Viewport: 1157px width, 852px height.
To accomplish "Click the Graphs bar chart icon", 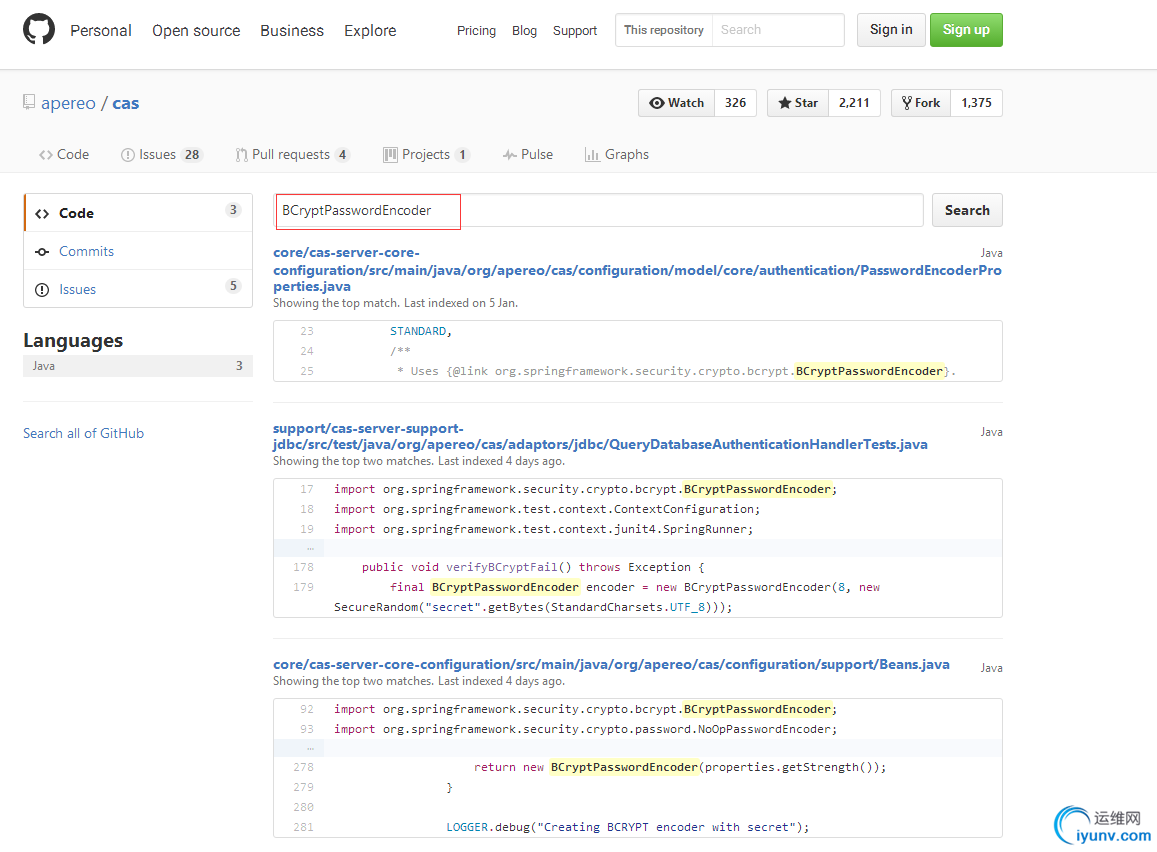I will (592, 155).
